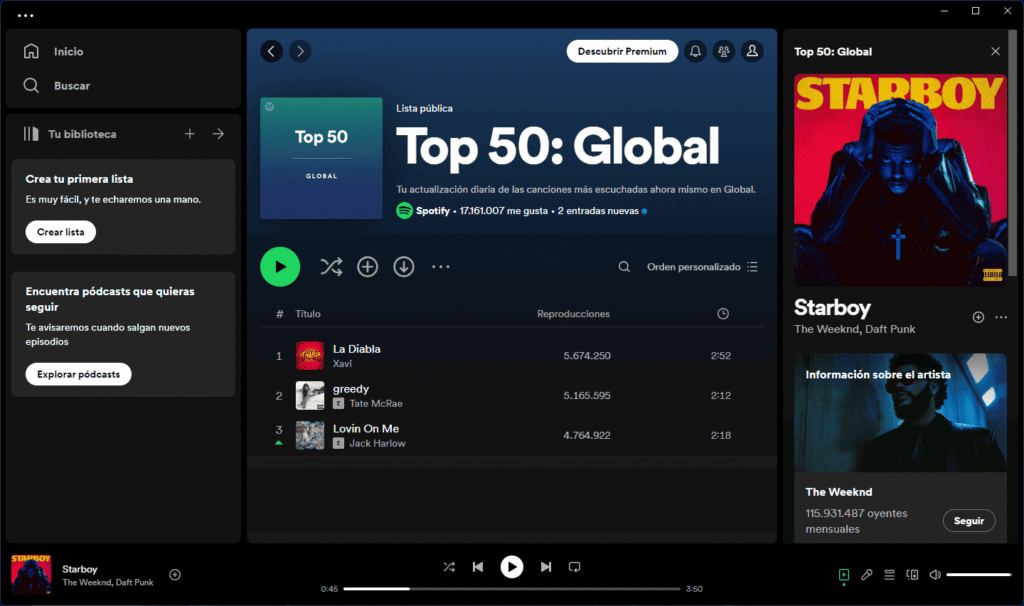Add playlist to library plus icon
1024x606 pixels.
pos(368,266)
